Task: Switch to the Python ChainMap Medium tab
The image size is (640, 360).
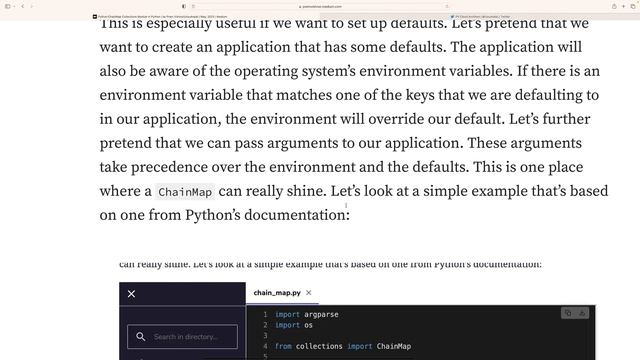Action: click(159, 17)
